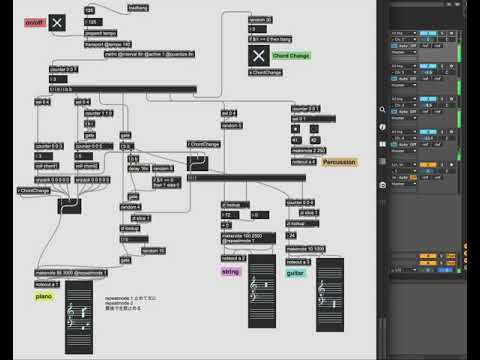
Task: Open the inspector info icon in sidebar
Action: click(x=382, y=127)
